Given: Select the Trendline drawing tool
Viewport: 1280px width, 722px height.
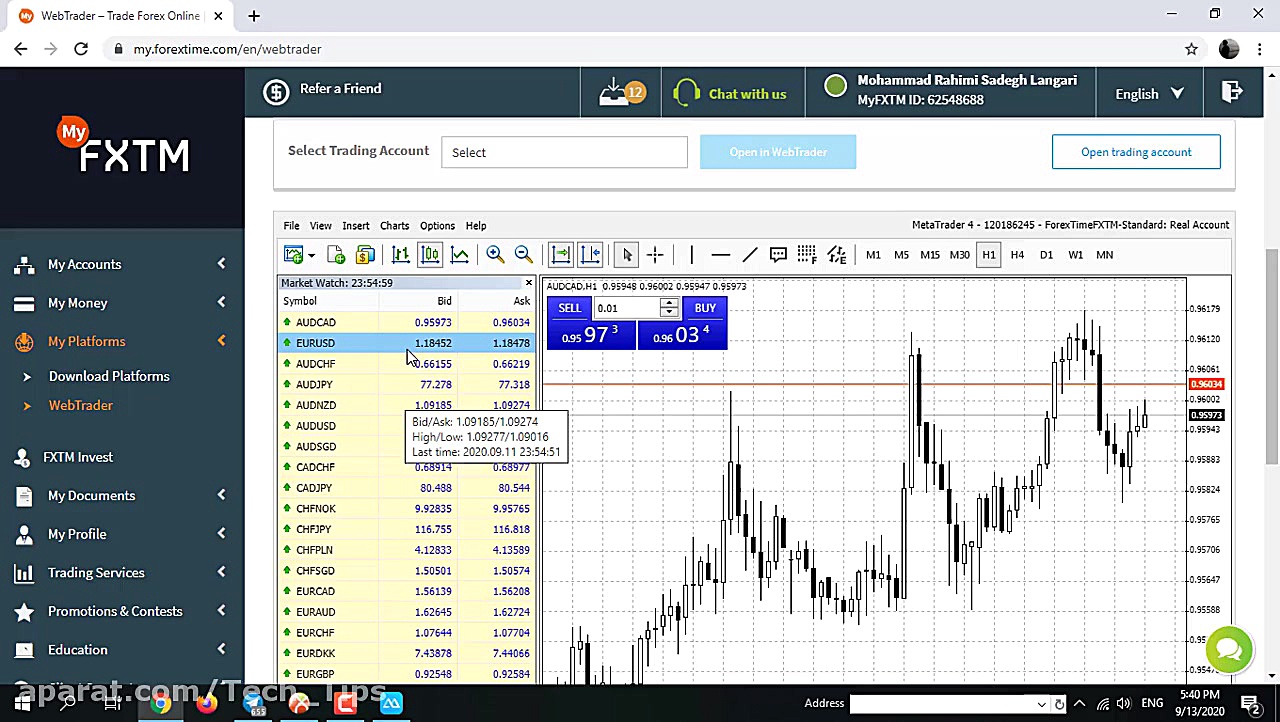Looking at the screenshot, I should (750, 255).
